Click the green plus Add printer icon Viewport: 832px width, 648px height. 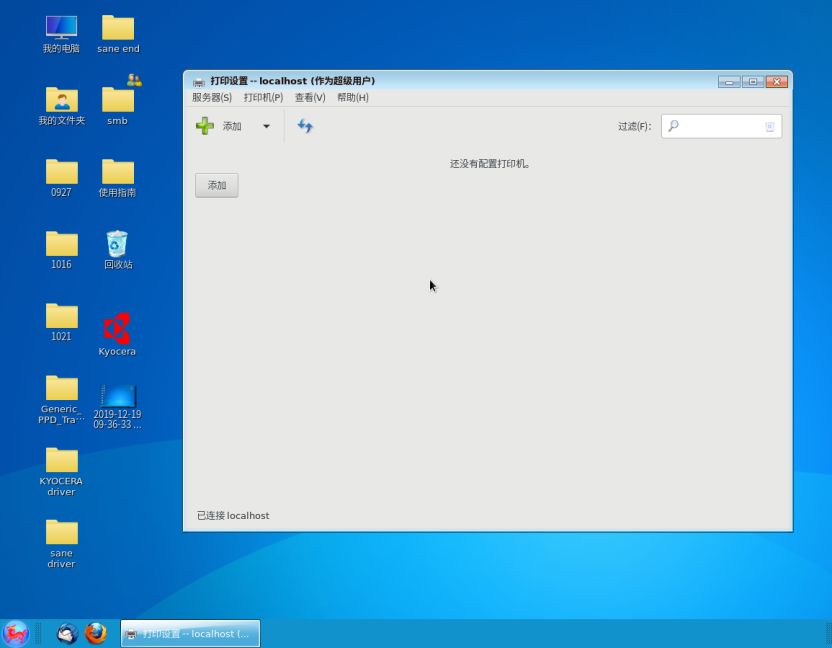[x=205, y=126]
